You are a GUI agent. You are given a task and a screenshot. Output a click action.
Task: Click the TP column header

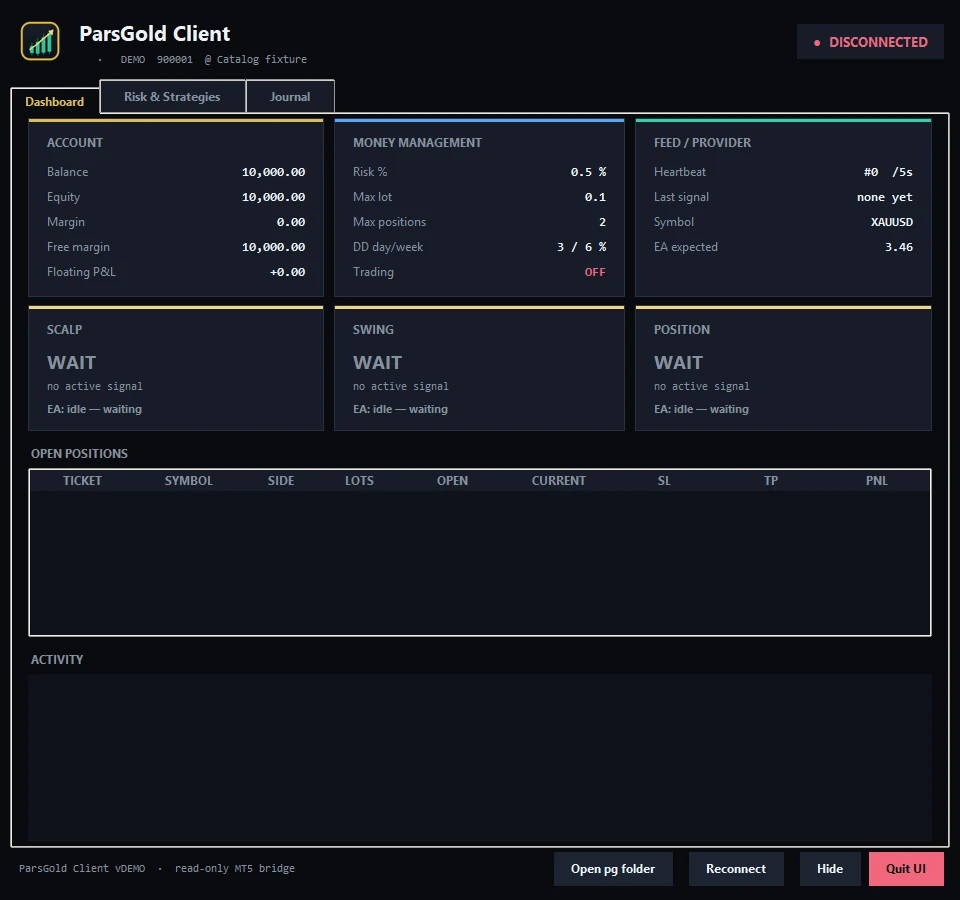(x=771, y=481)
